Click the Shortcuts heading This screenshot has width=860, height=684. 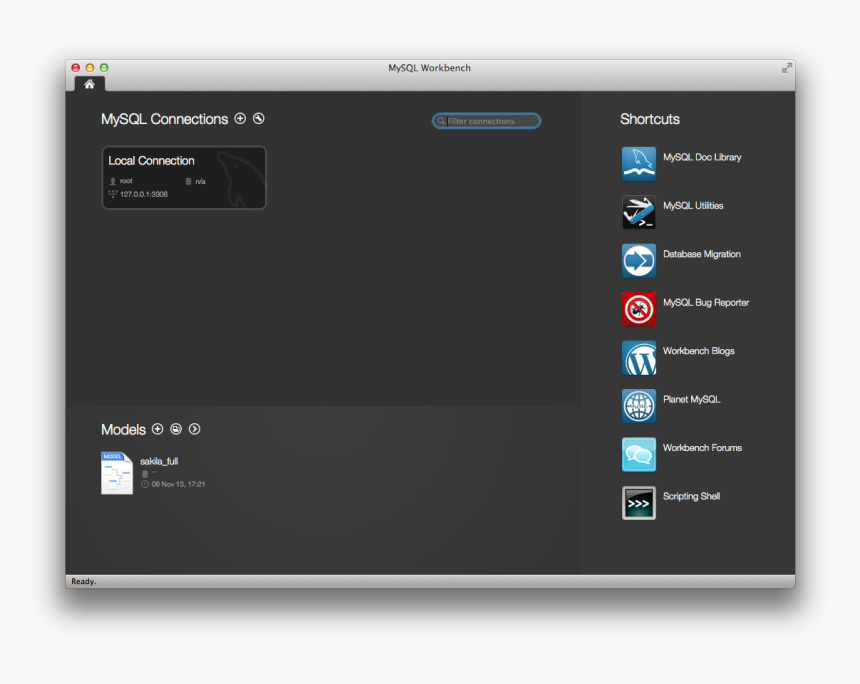650,119
